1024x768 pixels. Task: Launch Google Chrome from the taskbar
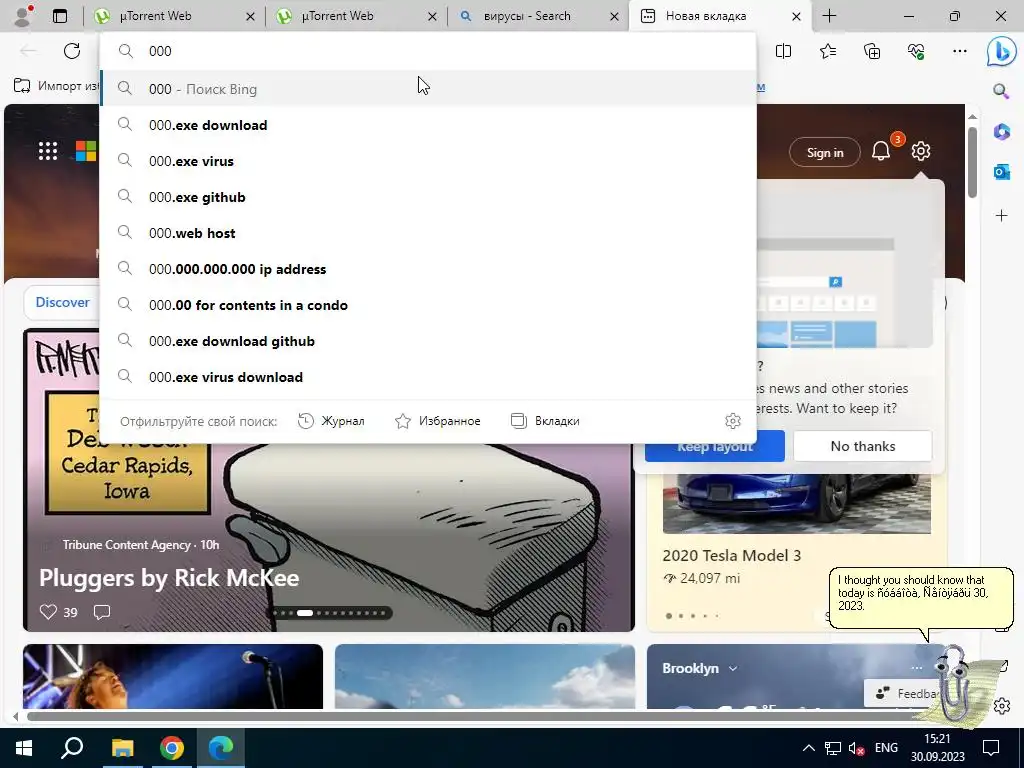172,748
